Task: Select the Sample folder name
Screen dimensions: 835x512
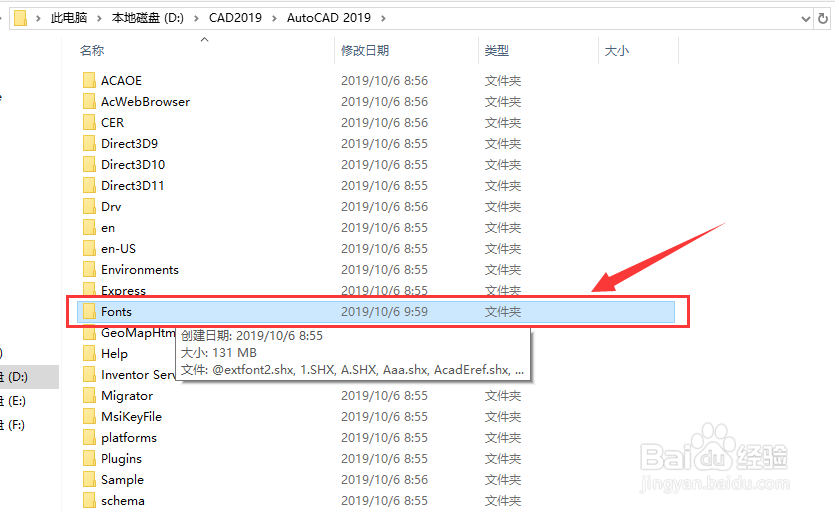Action: point(122,480)
